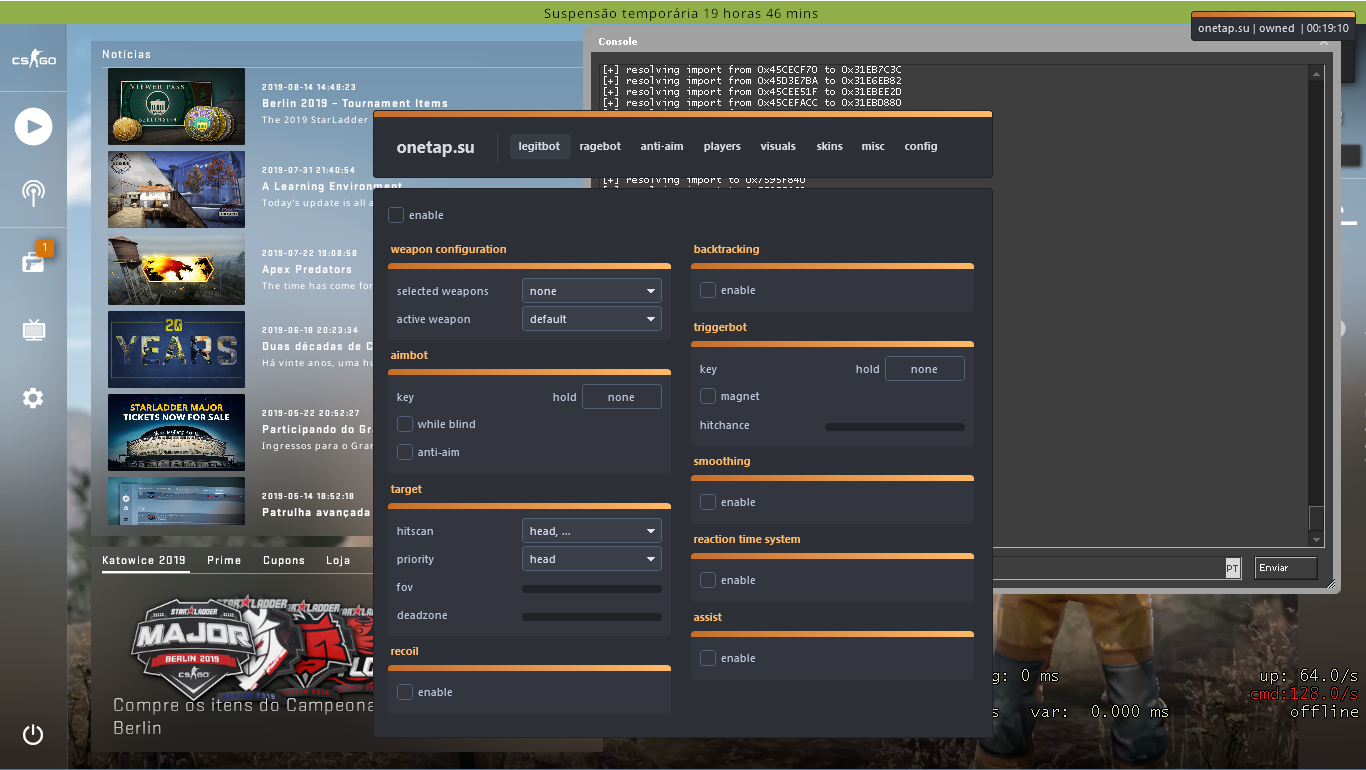Click Suspensão temporária banner
The height and width of the screenshot is (770, 1366).
[682, 13]
